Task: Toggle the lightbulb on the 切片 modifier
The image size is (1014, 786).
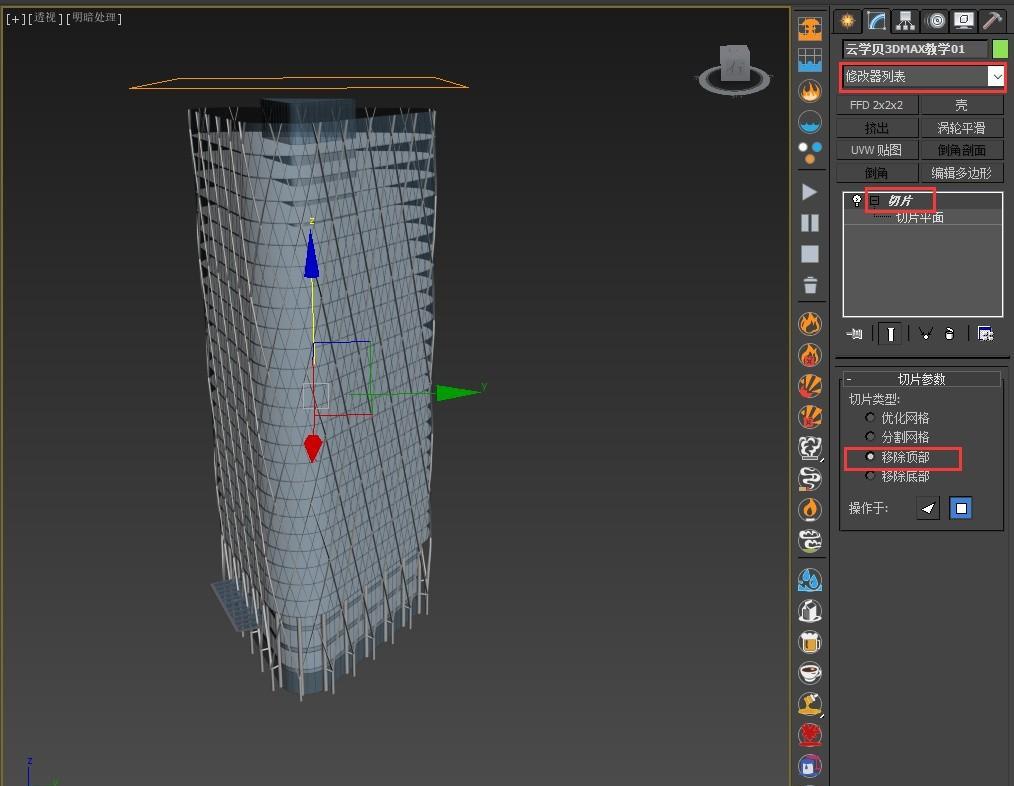Action: [856, 201]
